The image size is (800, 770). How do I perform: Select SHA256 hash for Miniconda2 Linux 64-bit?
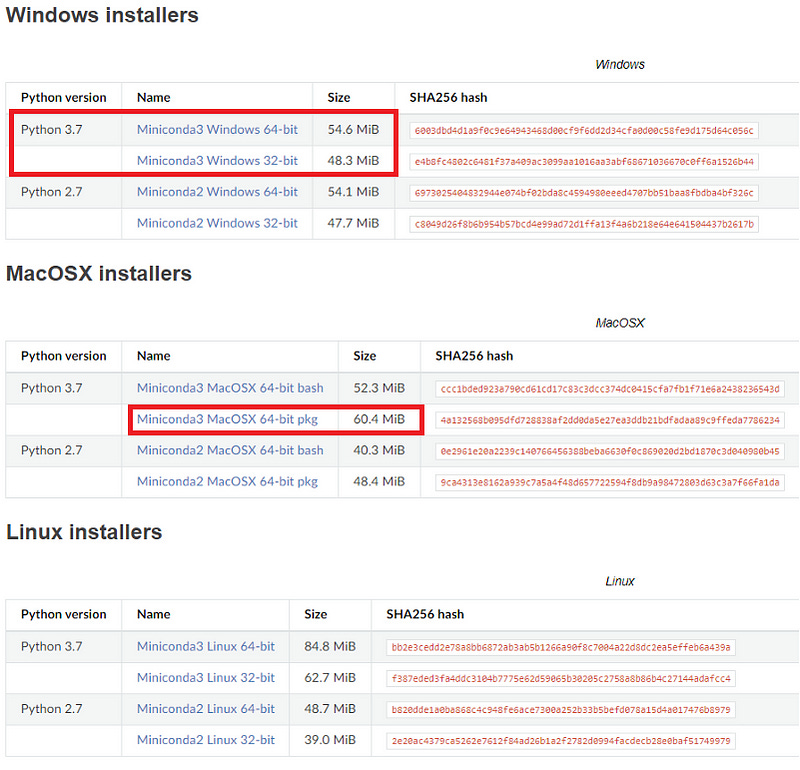click(x=561, y=710)
